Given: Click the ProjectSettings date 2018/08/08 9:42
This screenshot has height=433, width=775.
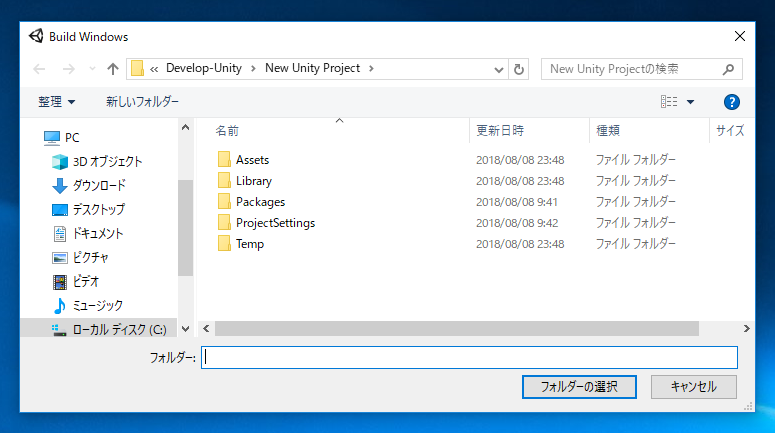Looking at the screenshot, I should [517, 223].
